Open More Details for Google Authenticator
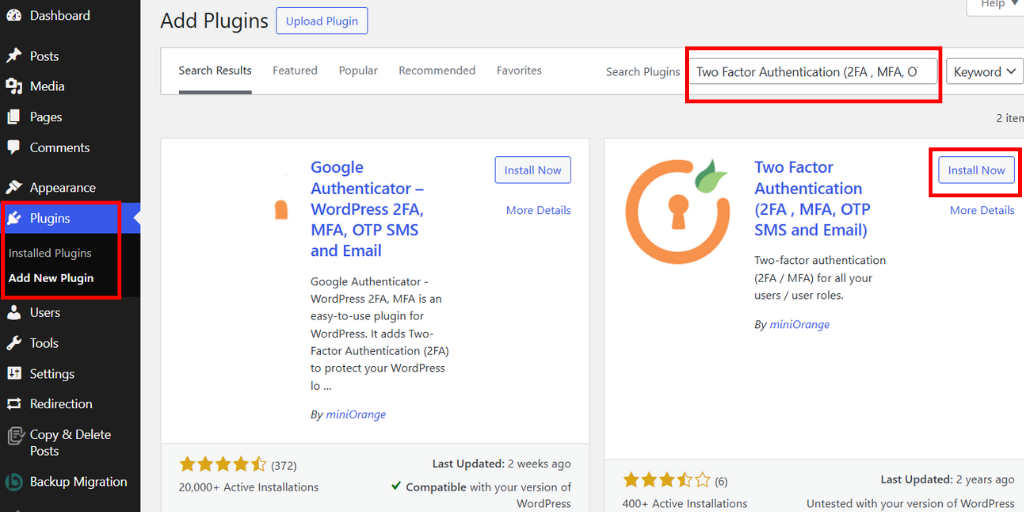 pyautogui.click(x=539, y=210)
